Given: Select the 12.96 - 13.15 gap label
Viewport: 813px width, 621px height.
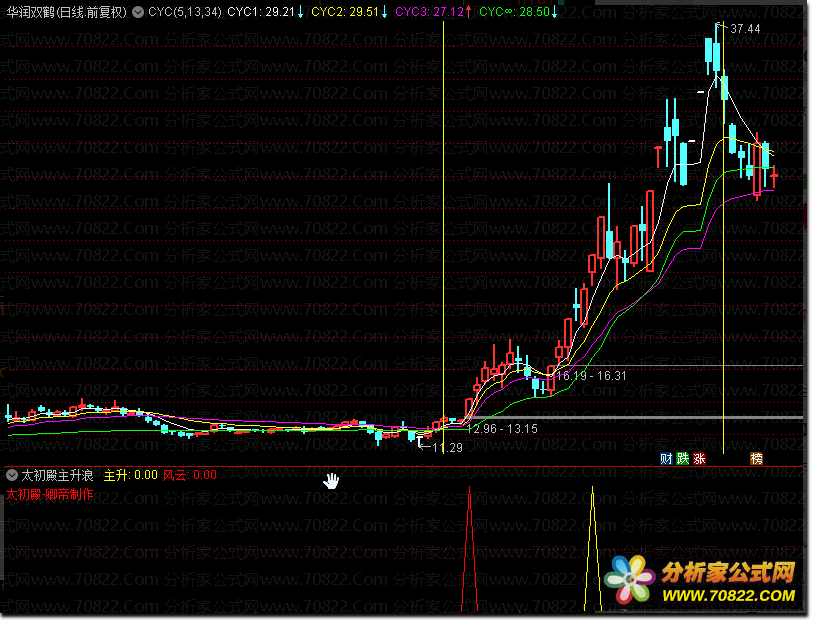Looking at the screenshot, I should [502, 429].
